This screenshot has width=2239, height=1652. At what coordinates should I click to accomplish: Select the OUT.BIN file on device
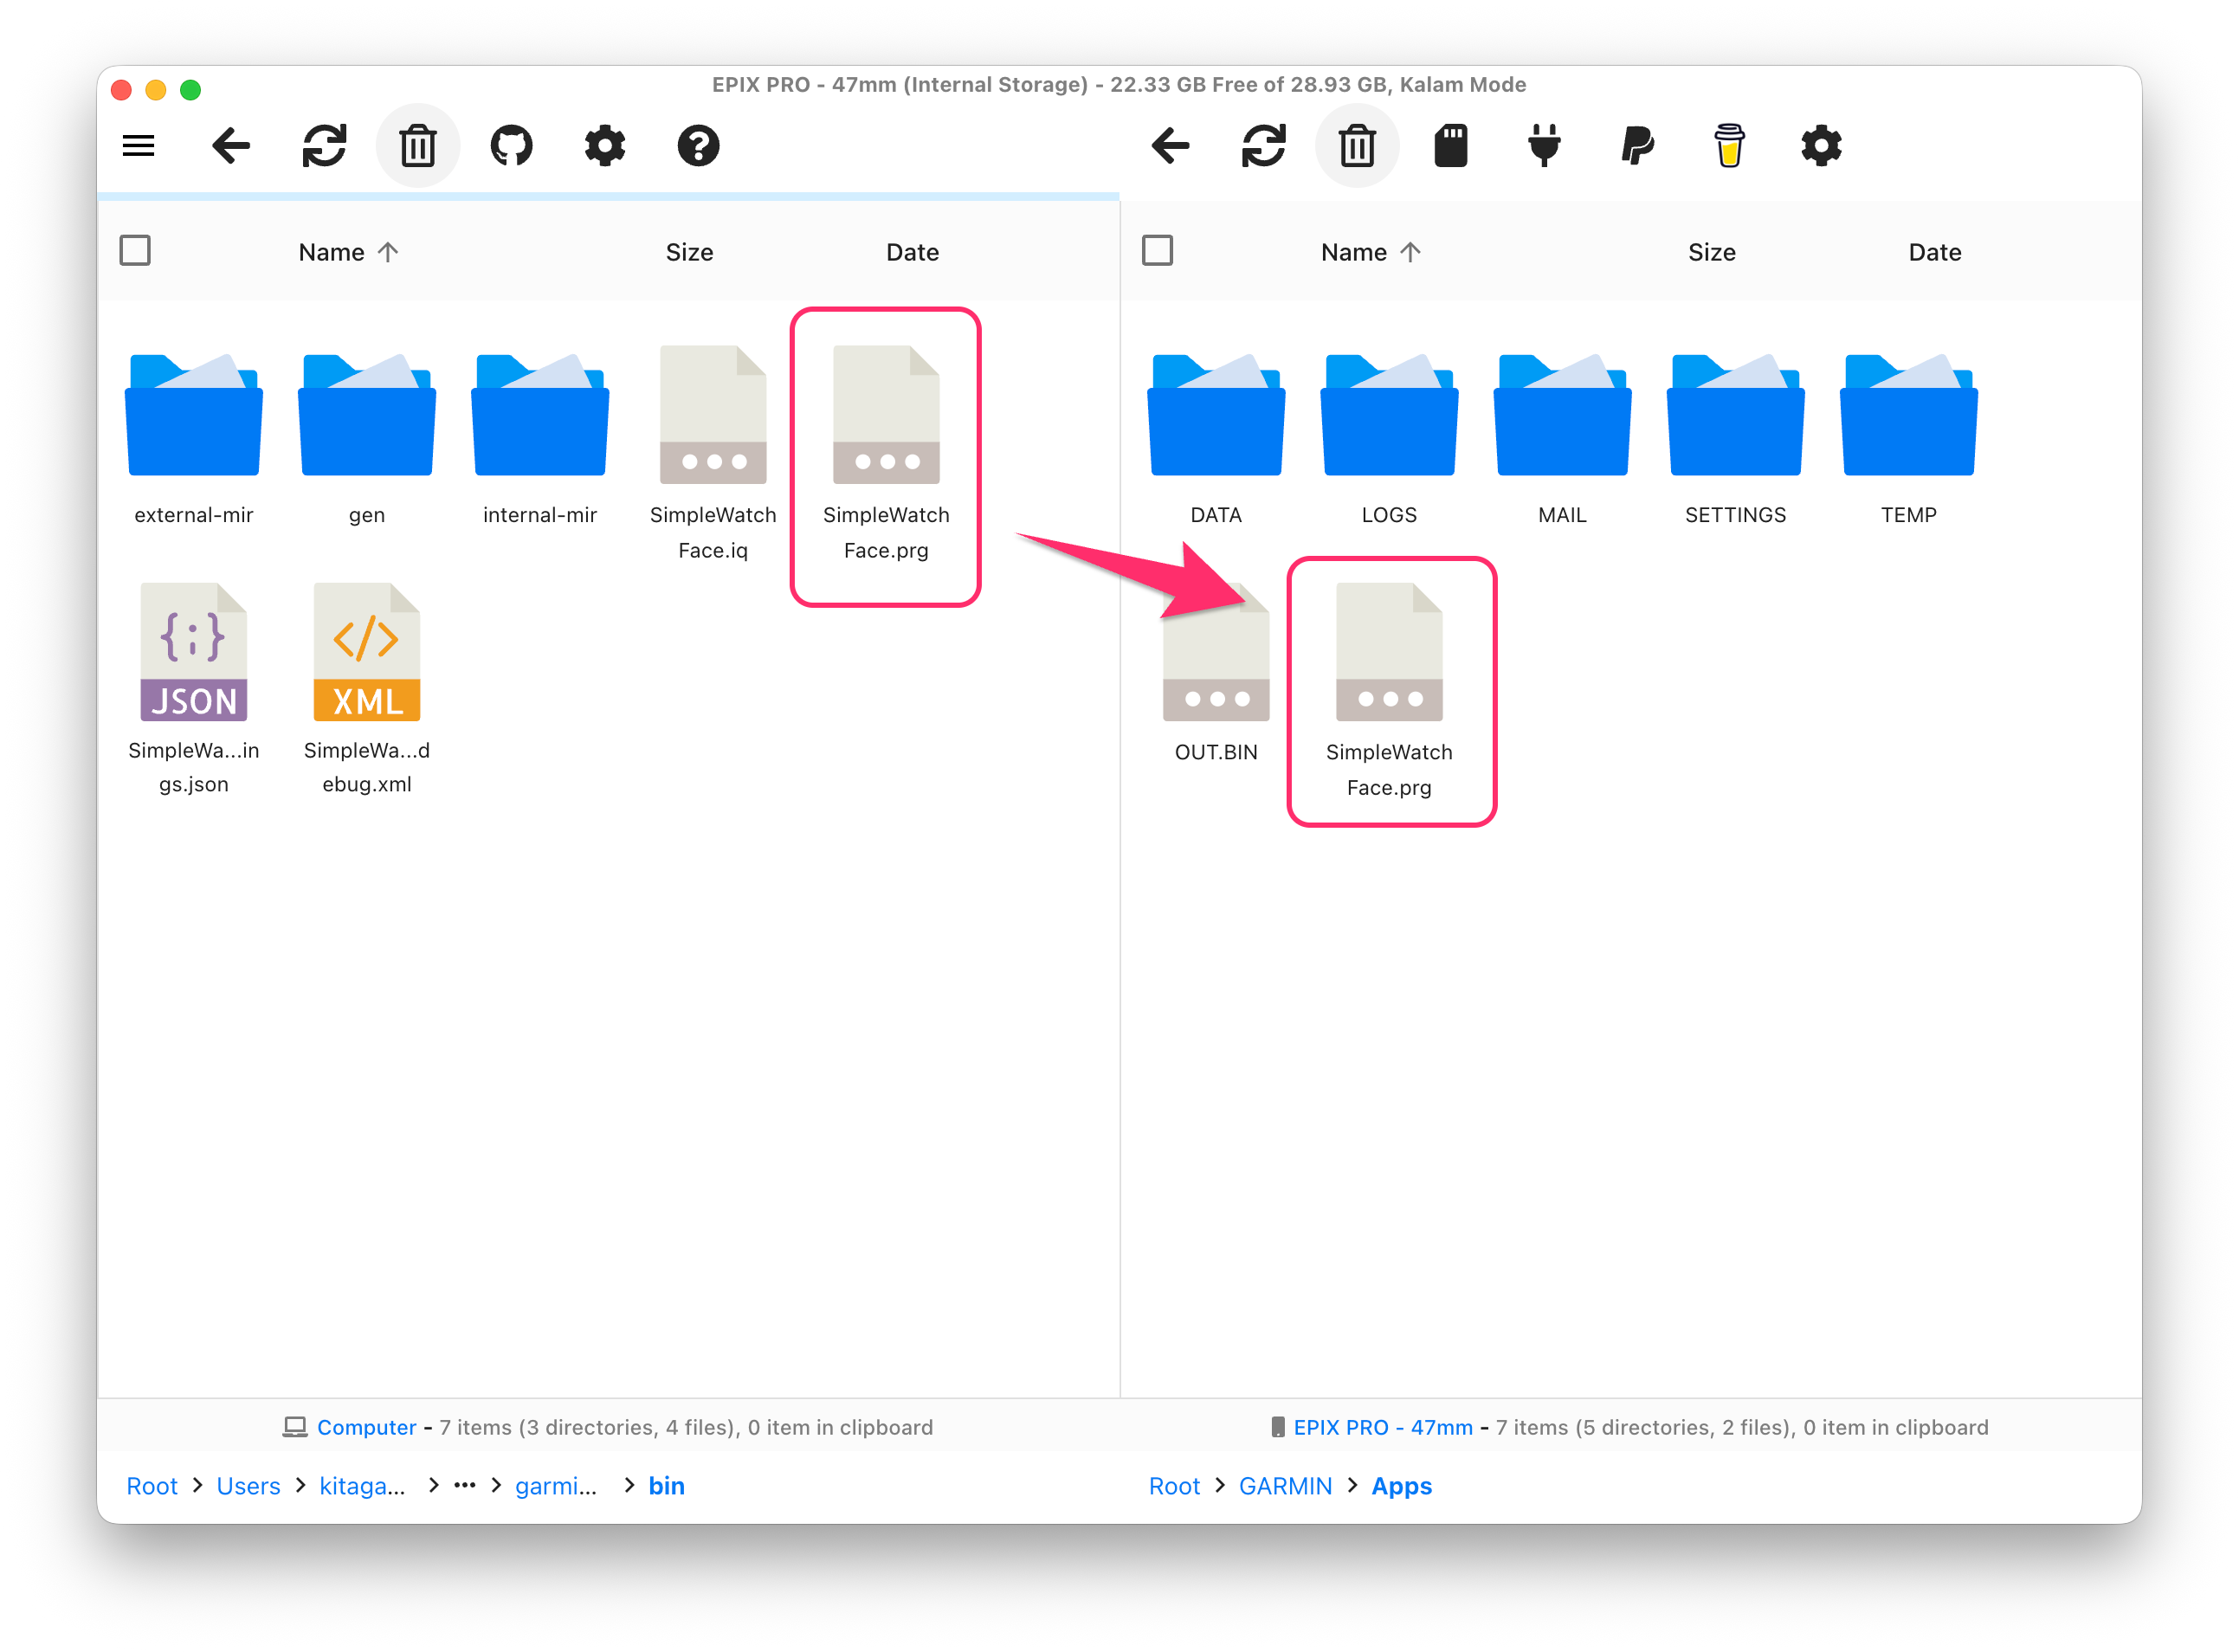1216,674
